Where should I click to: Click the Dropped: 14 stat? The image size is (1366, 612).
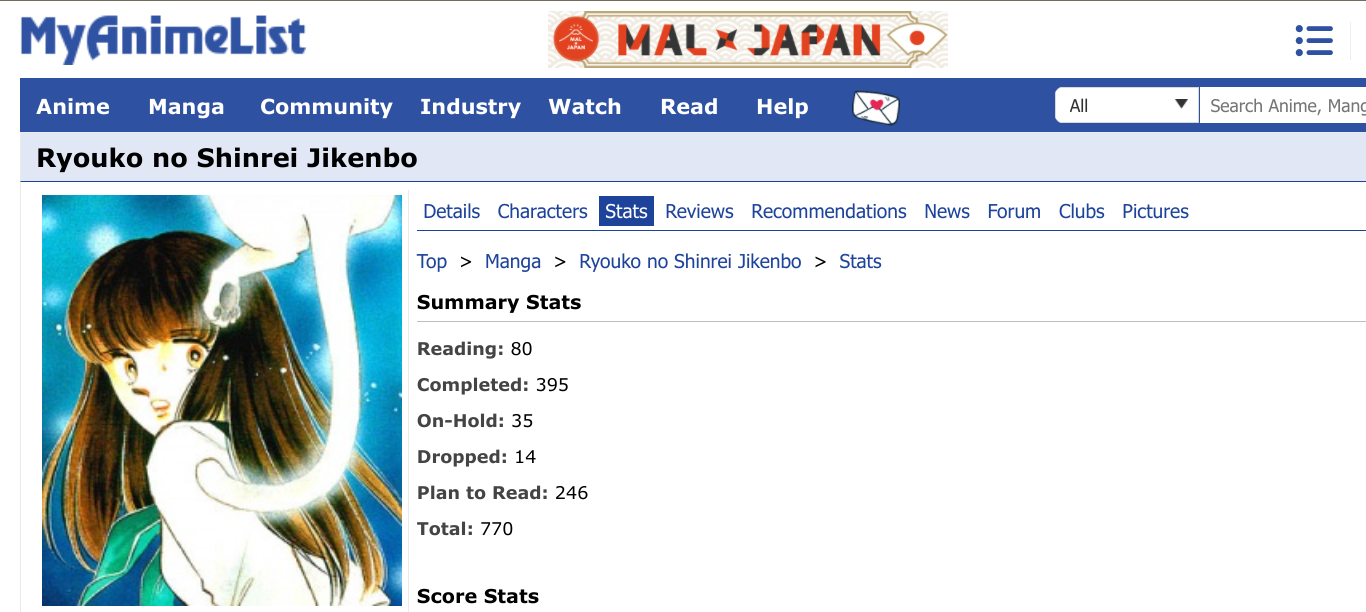[x=477, y=457]
